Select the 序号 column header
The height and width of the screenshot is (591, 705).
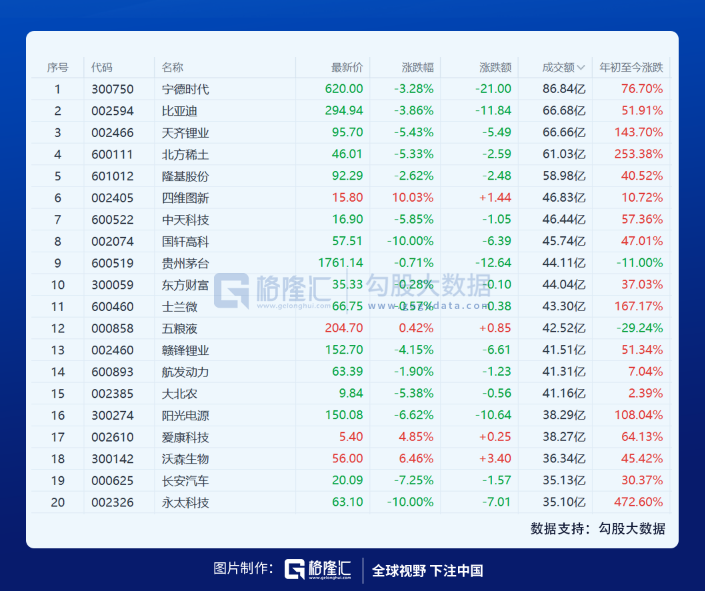pos(57,67)
